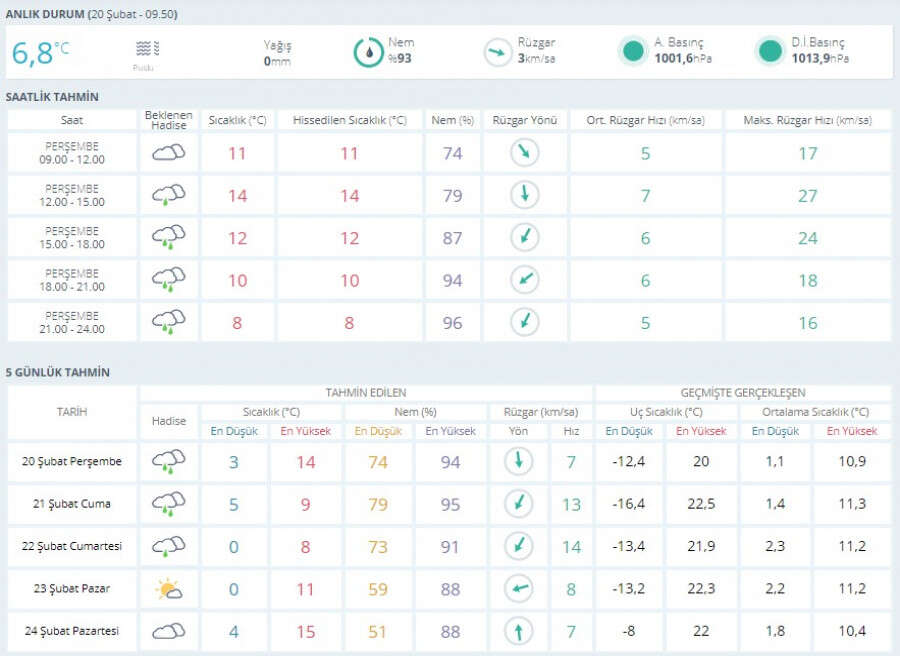Click the wind direction icon beside Rüzgar

pyautogui.click(x=497, y=52)
